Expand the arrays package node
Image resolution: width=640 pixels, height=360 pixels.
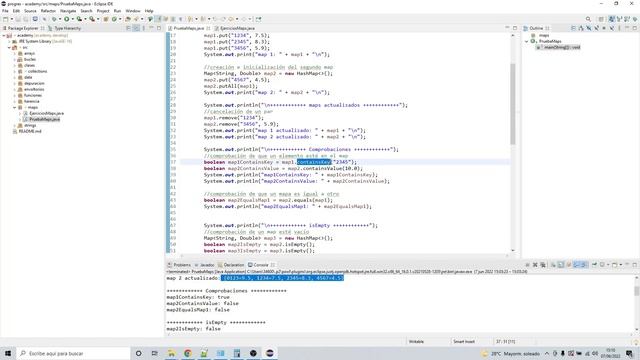tap(15, 53)
